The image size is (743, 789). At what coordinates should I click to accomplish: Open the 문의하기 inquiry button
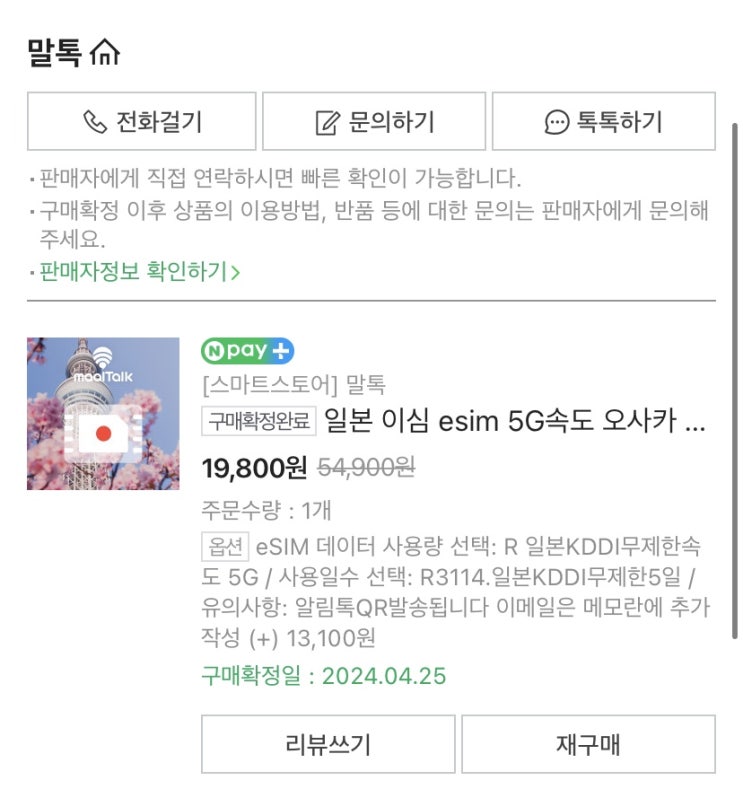pos(374,121)
